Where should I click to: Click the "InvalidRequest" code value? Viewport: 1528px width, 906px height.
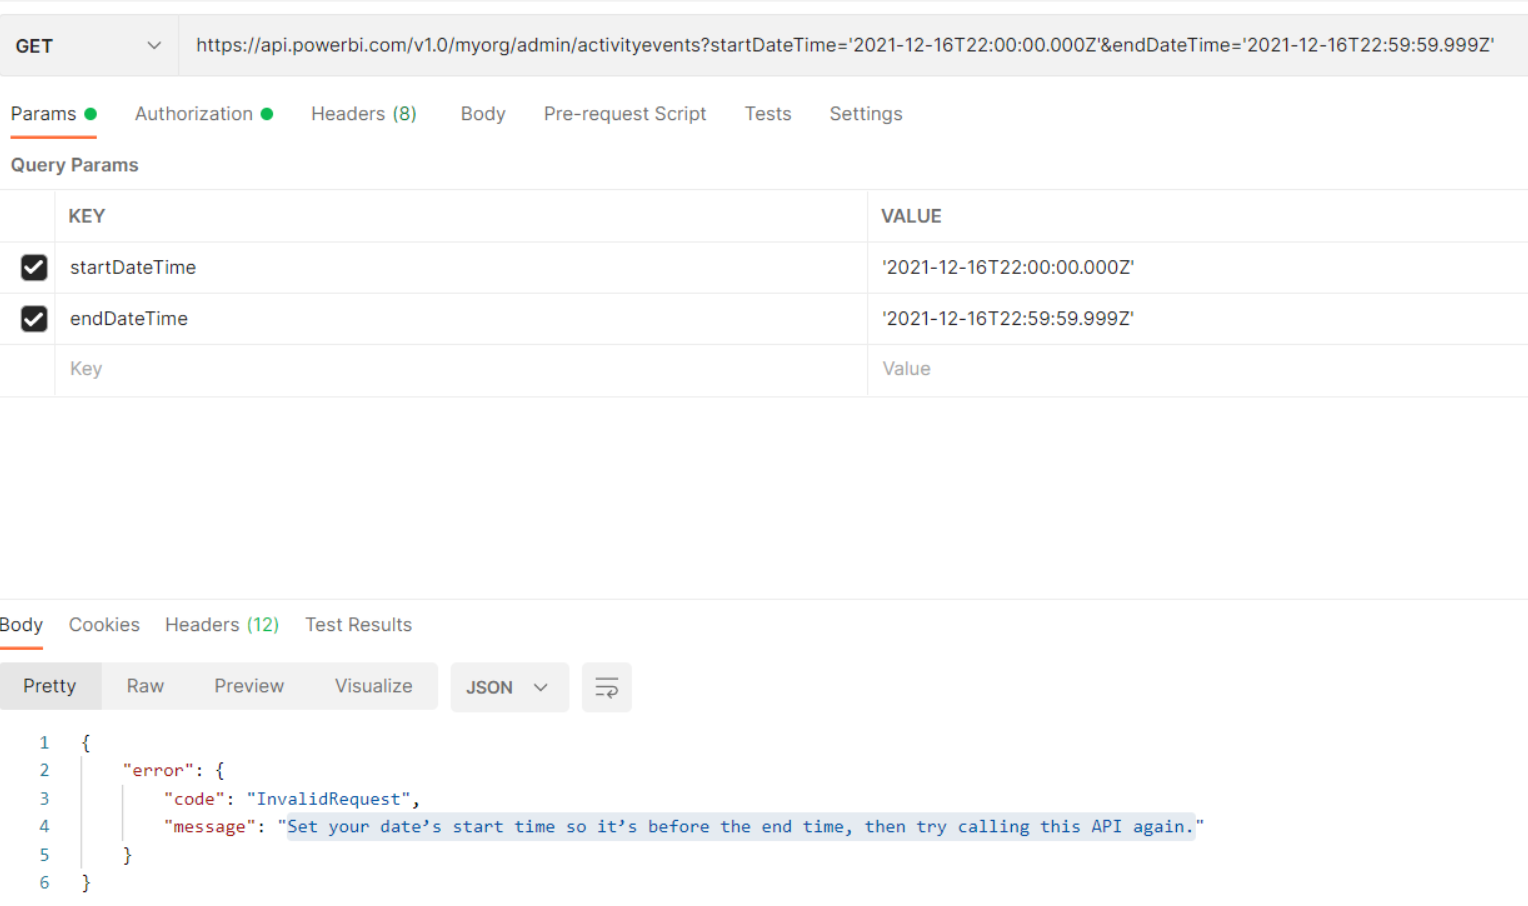click(329, 799)
